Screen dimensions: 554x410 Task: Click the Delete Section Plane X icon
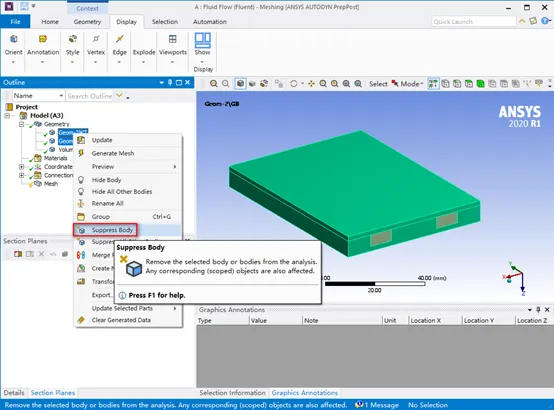click(x=41, y=254)
